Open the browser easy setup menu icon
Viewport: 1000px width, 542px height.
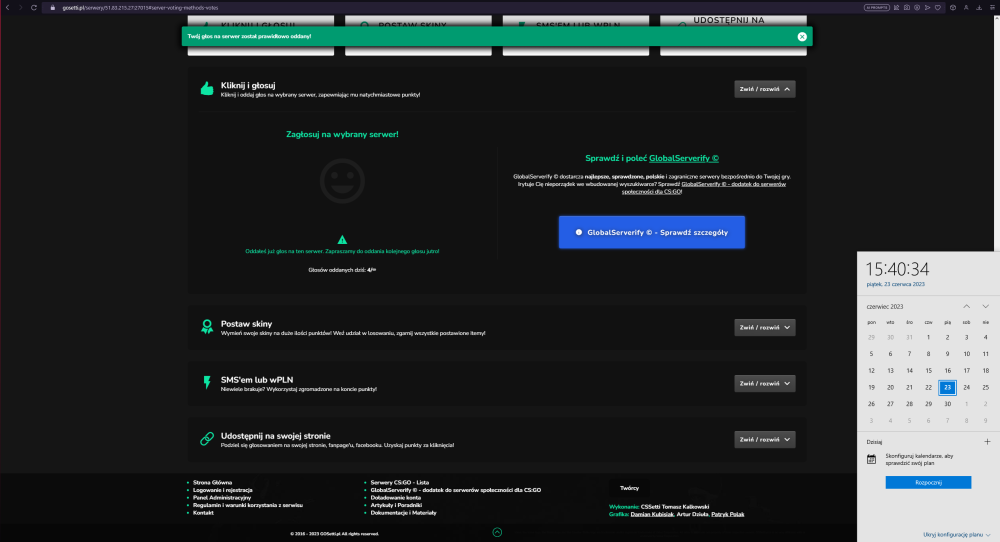pyautogui.click(x=992, y=8)
